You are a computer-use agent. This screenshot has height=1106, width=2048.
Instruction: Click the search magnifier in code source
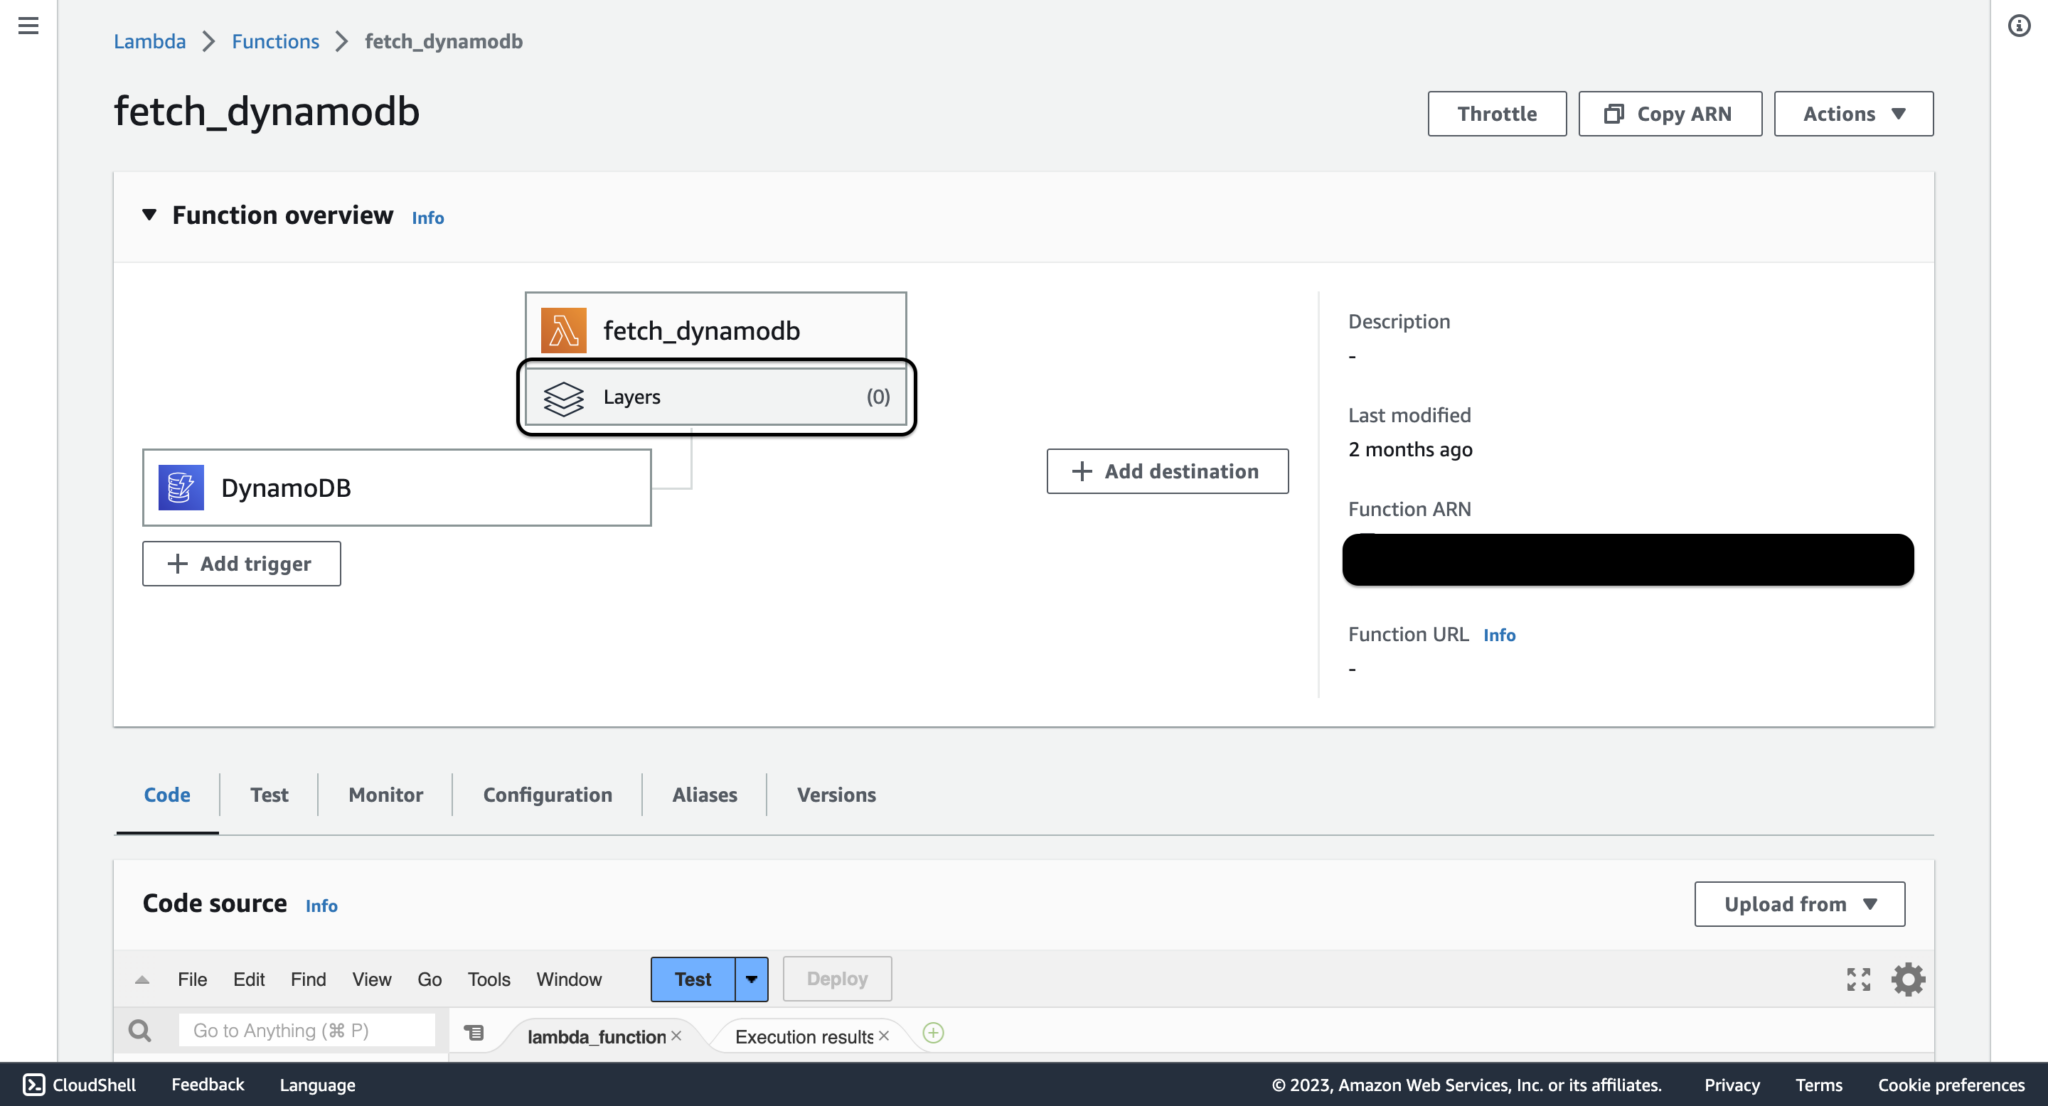coord(140,1029)
